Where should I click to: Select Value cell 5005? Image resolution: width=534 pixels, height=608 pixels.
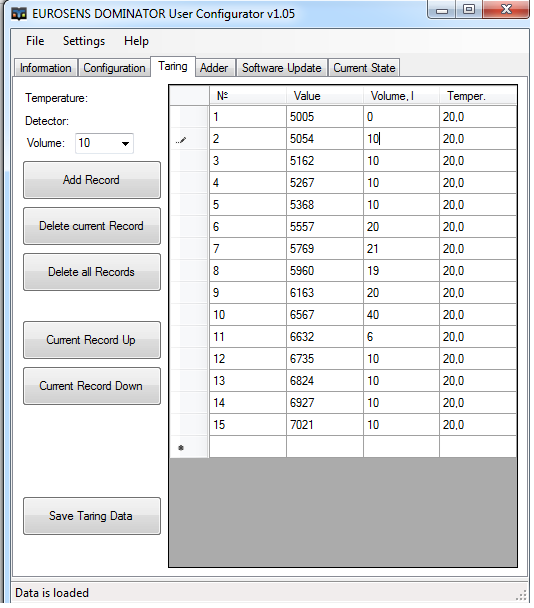[325, 117]
